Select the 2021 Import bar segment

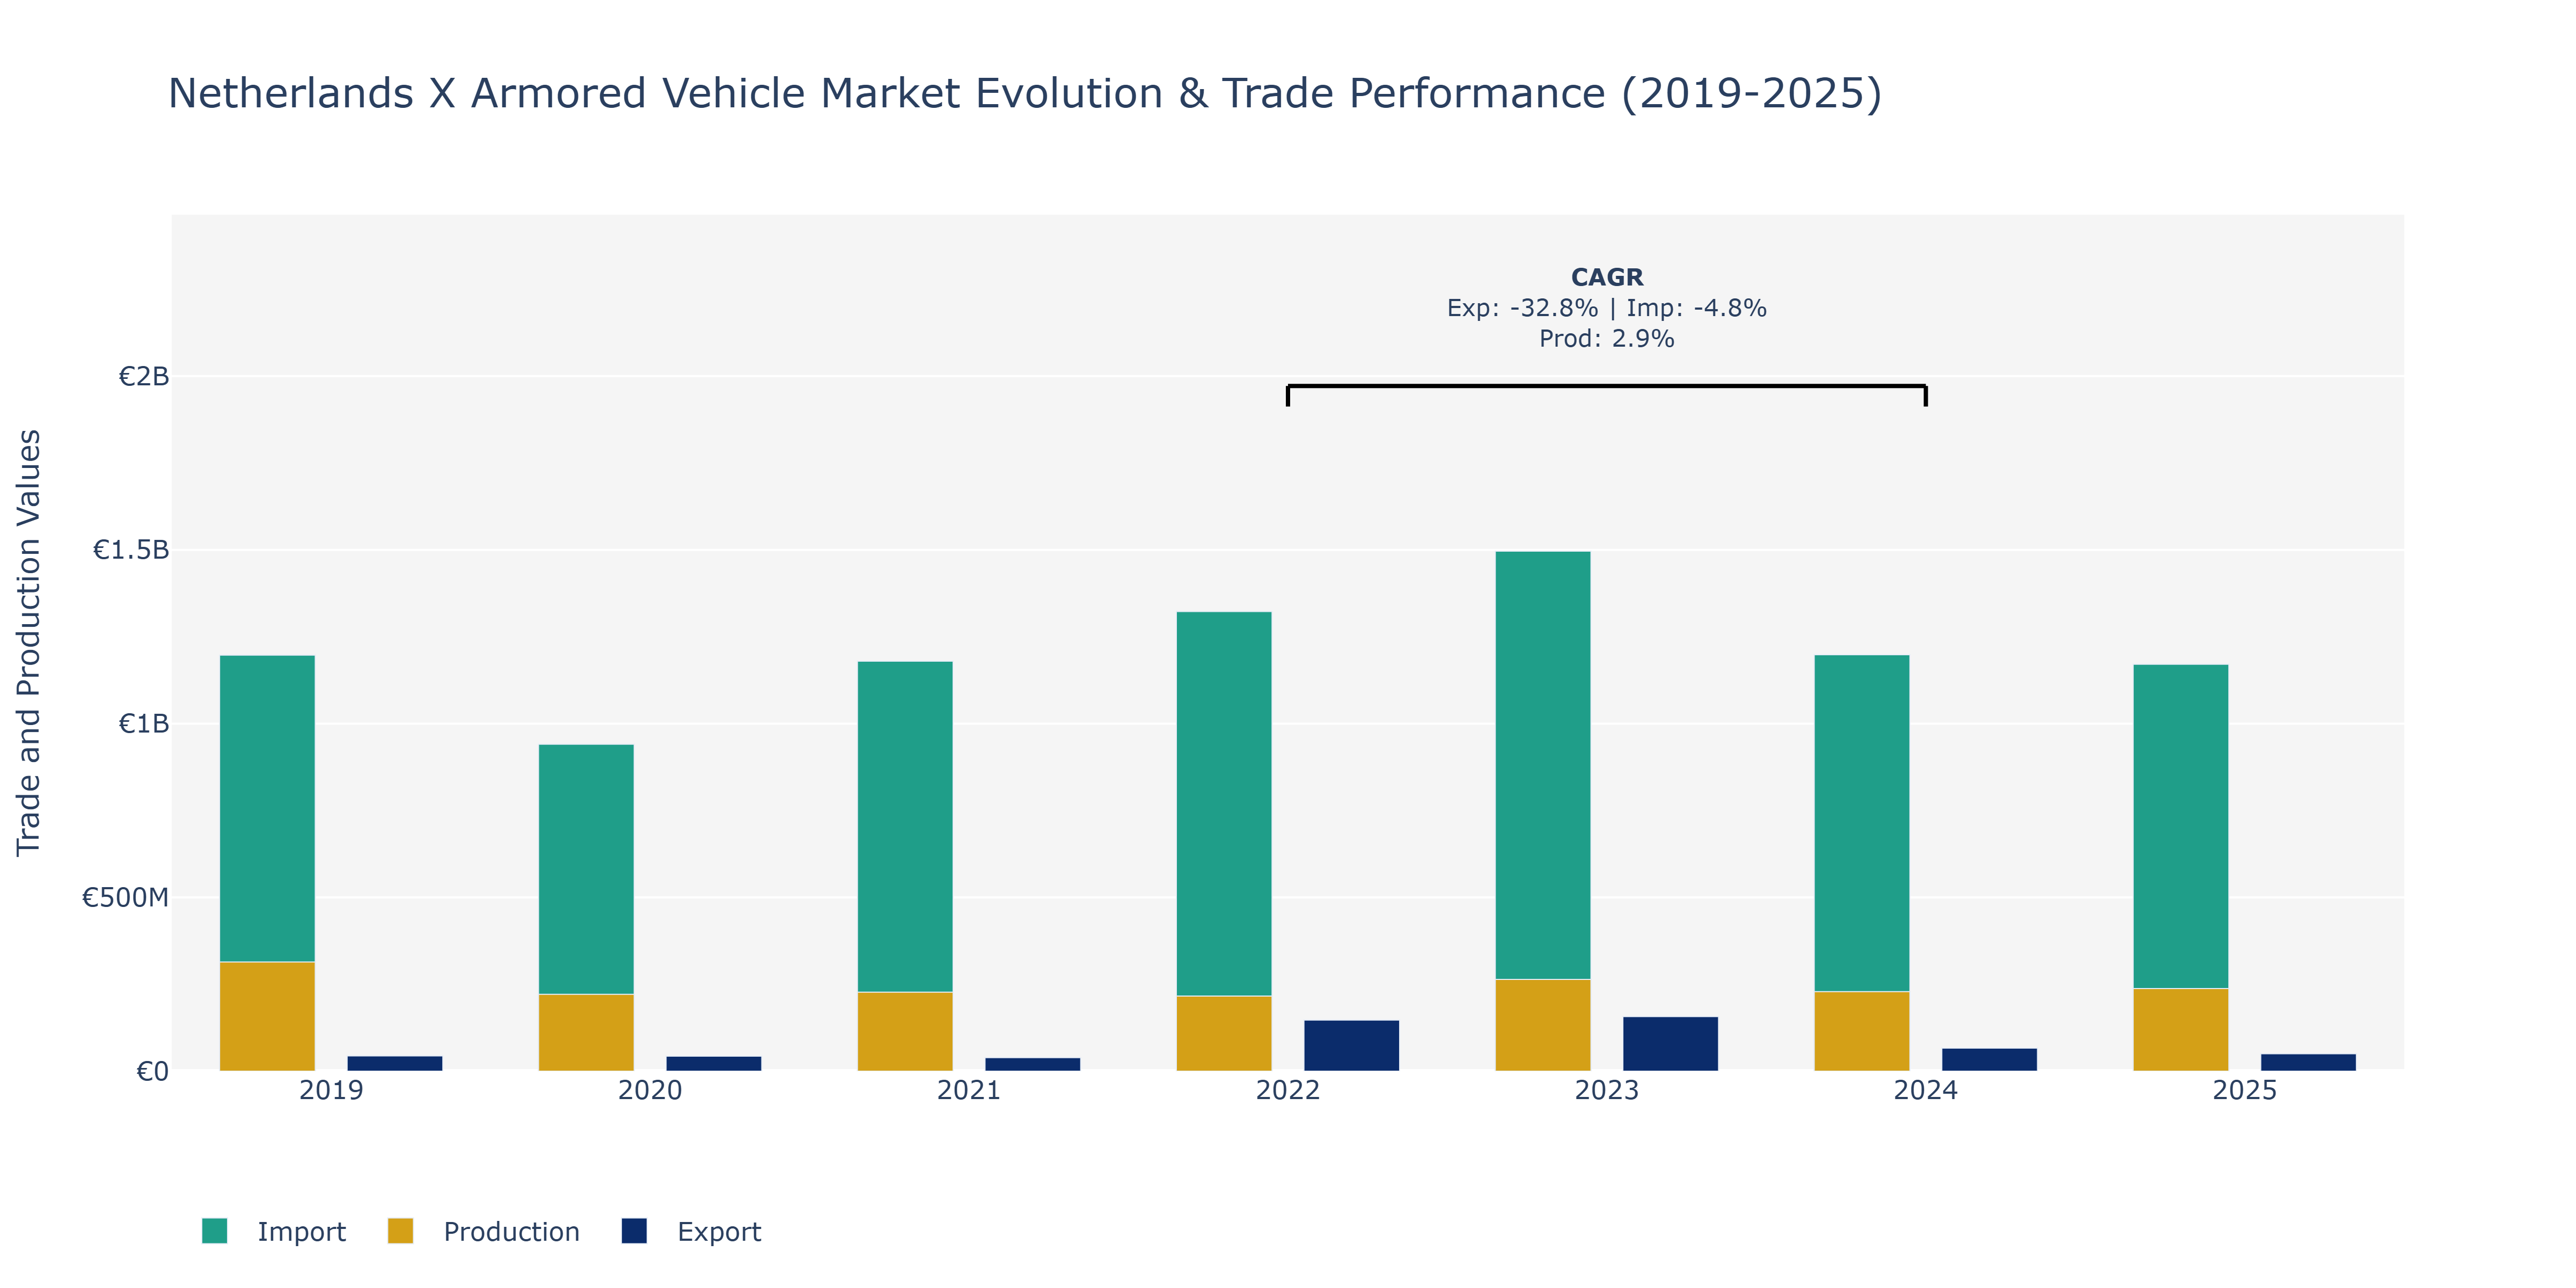coord(905,826)
